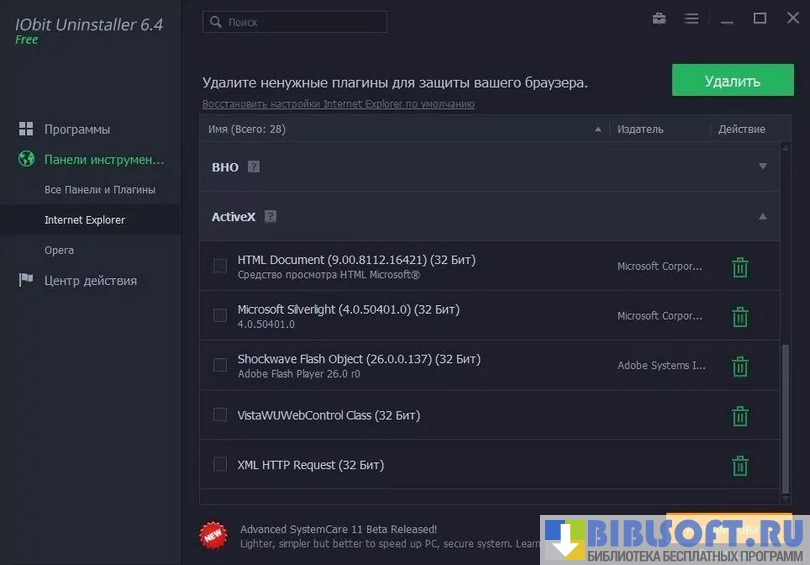Expand the BHO section arrow
Viewport: 810px width, 565px height.
click(x=763, y=167)
